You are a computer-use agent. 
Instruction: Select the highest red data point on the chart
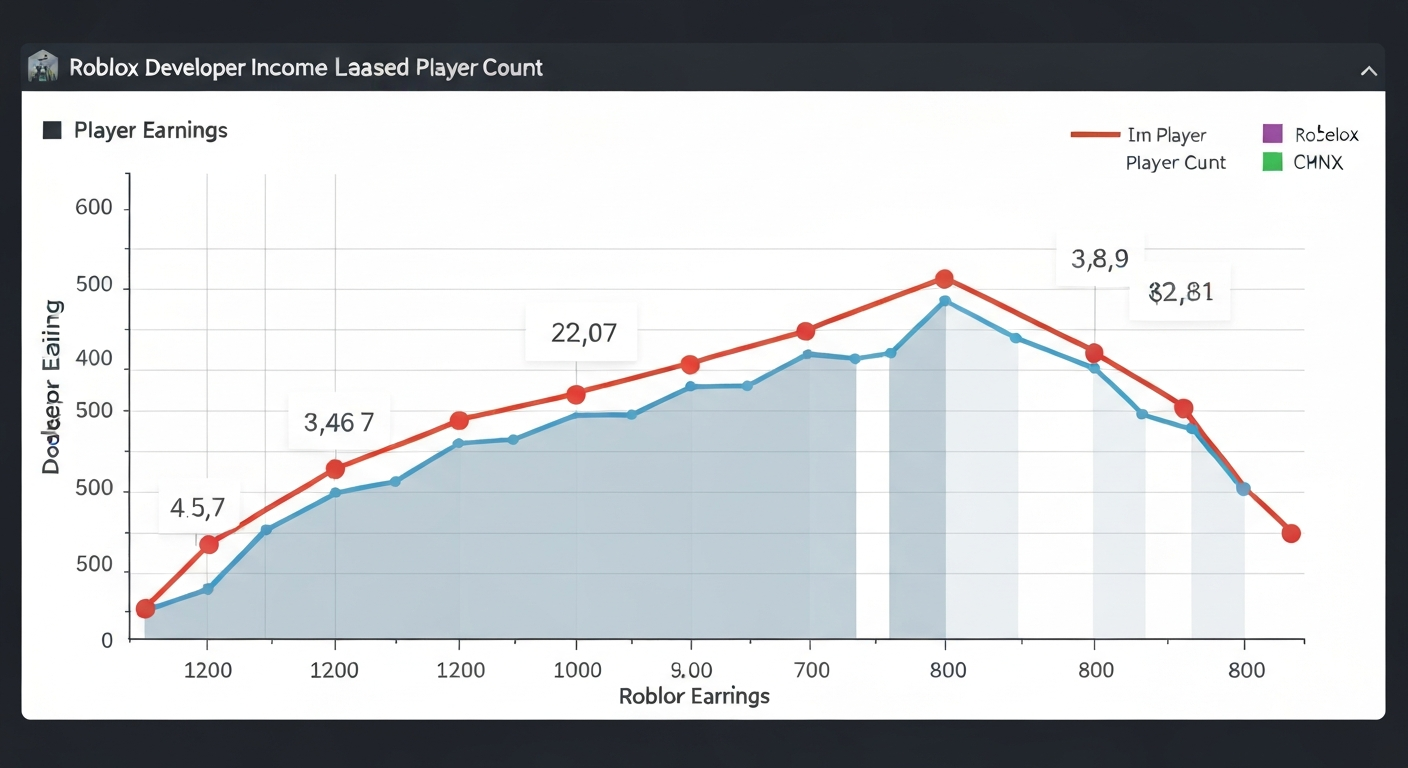point(944,279)
